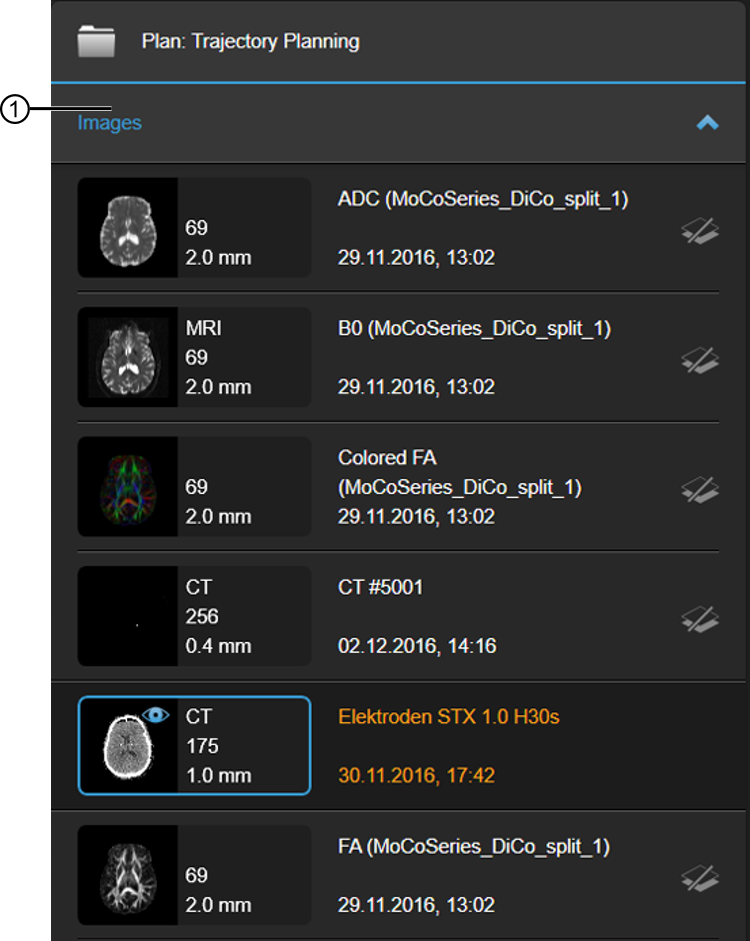The height and width of the screenshot is (941, 750).
Task: Toggle the layer icon for ADC series
Action: click(700, 231)
